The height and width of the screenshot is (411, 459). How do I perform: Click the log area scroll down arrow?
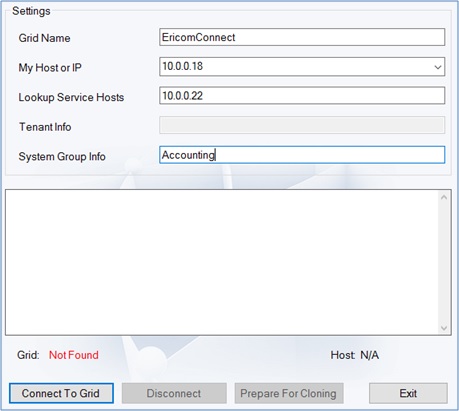pos(444,328)
